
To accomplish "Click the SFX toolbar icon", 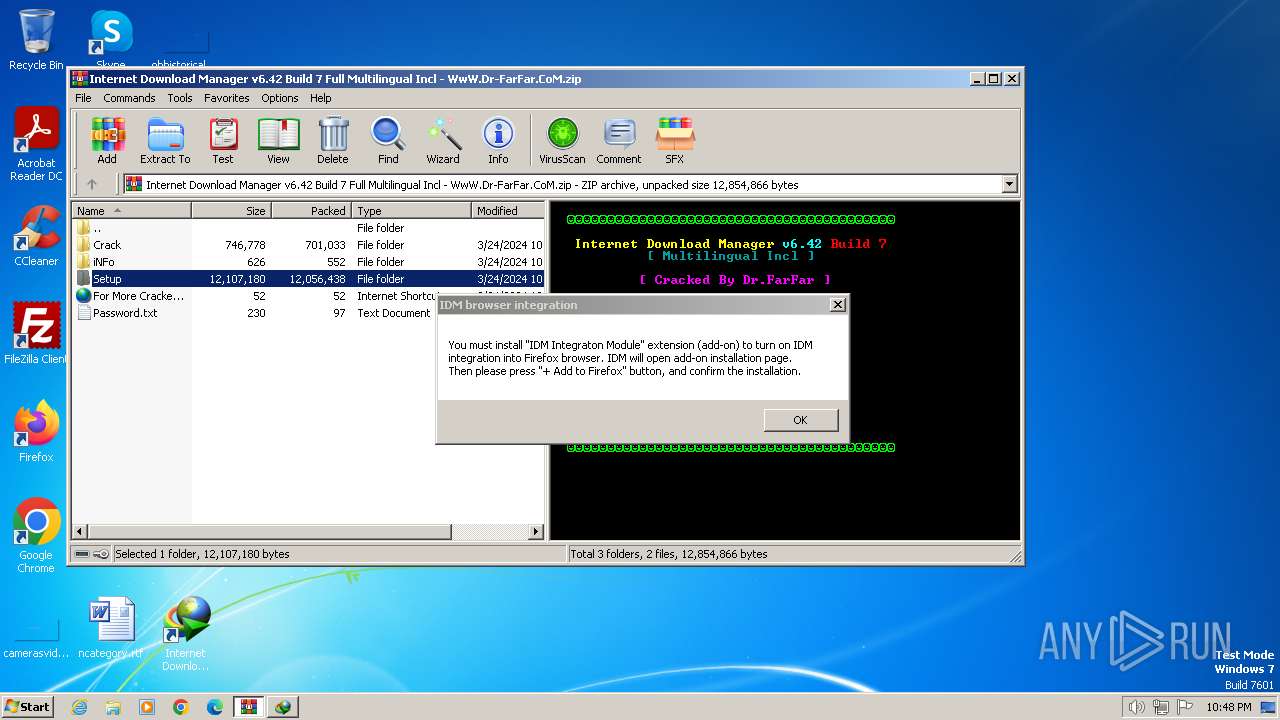I will coord(675,141).
